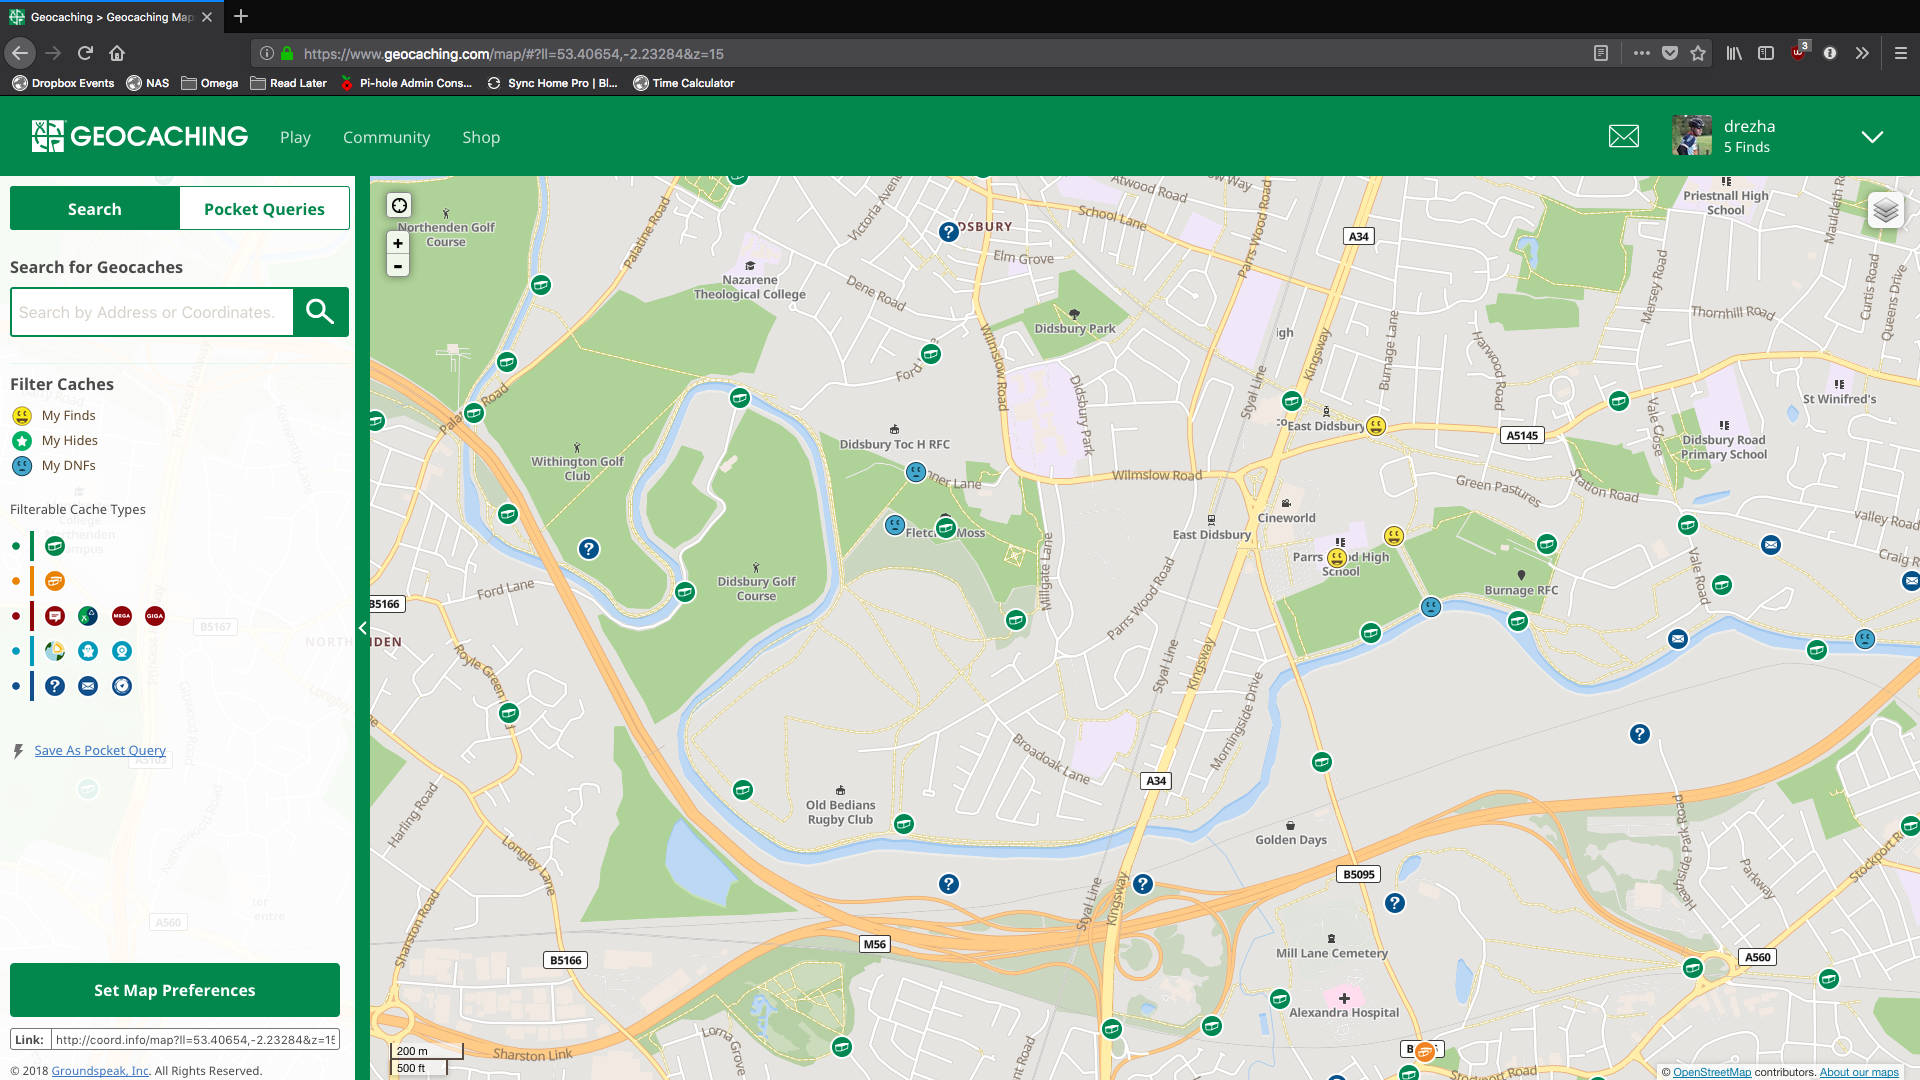Viewport: 1920px width, 1080px height.
Task: Toggle the My Finds filter
Action: 54,416
